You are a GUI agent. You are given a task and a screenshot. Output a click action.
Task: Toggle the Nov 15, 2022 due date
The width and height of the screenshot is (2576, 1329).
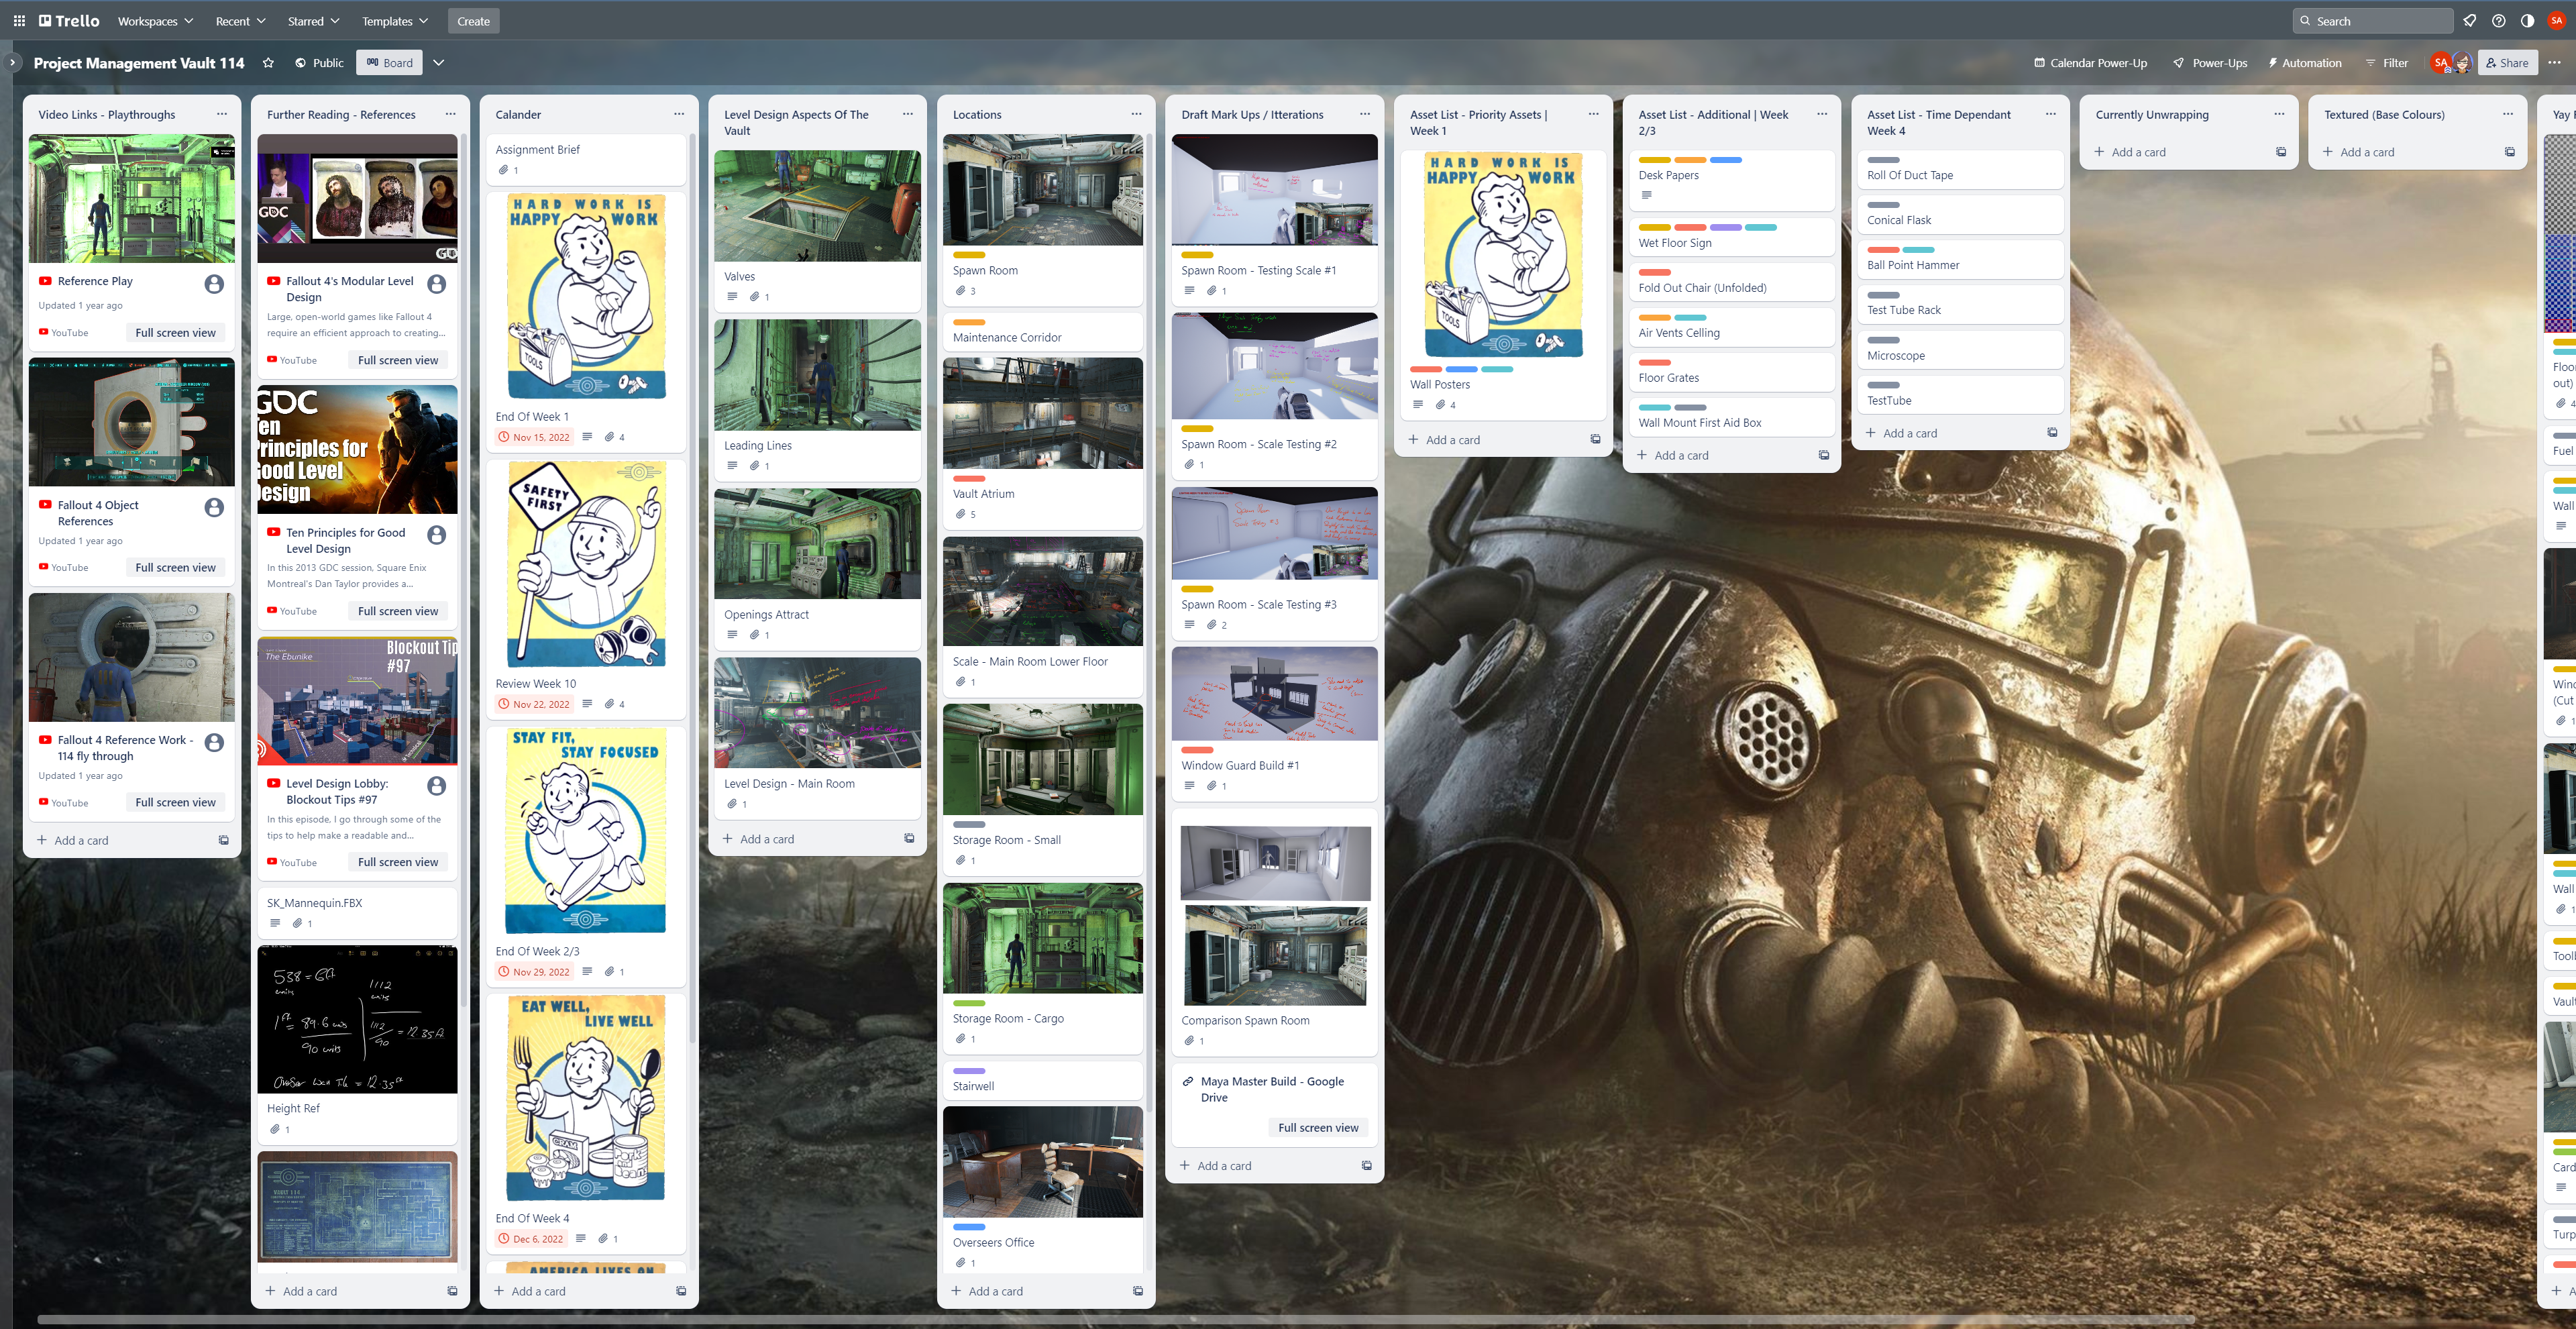pos(534,437)
